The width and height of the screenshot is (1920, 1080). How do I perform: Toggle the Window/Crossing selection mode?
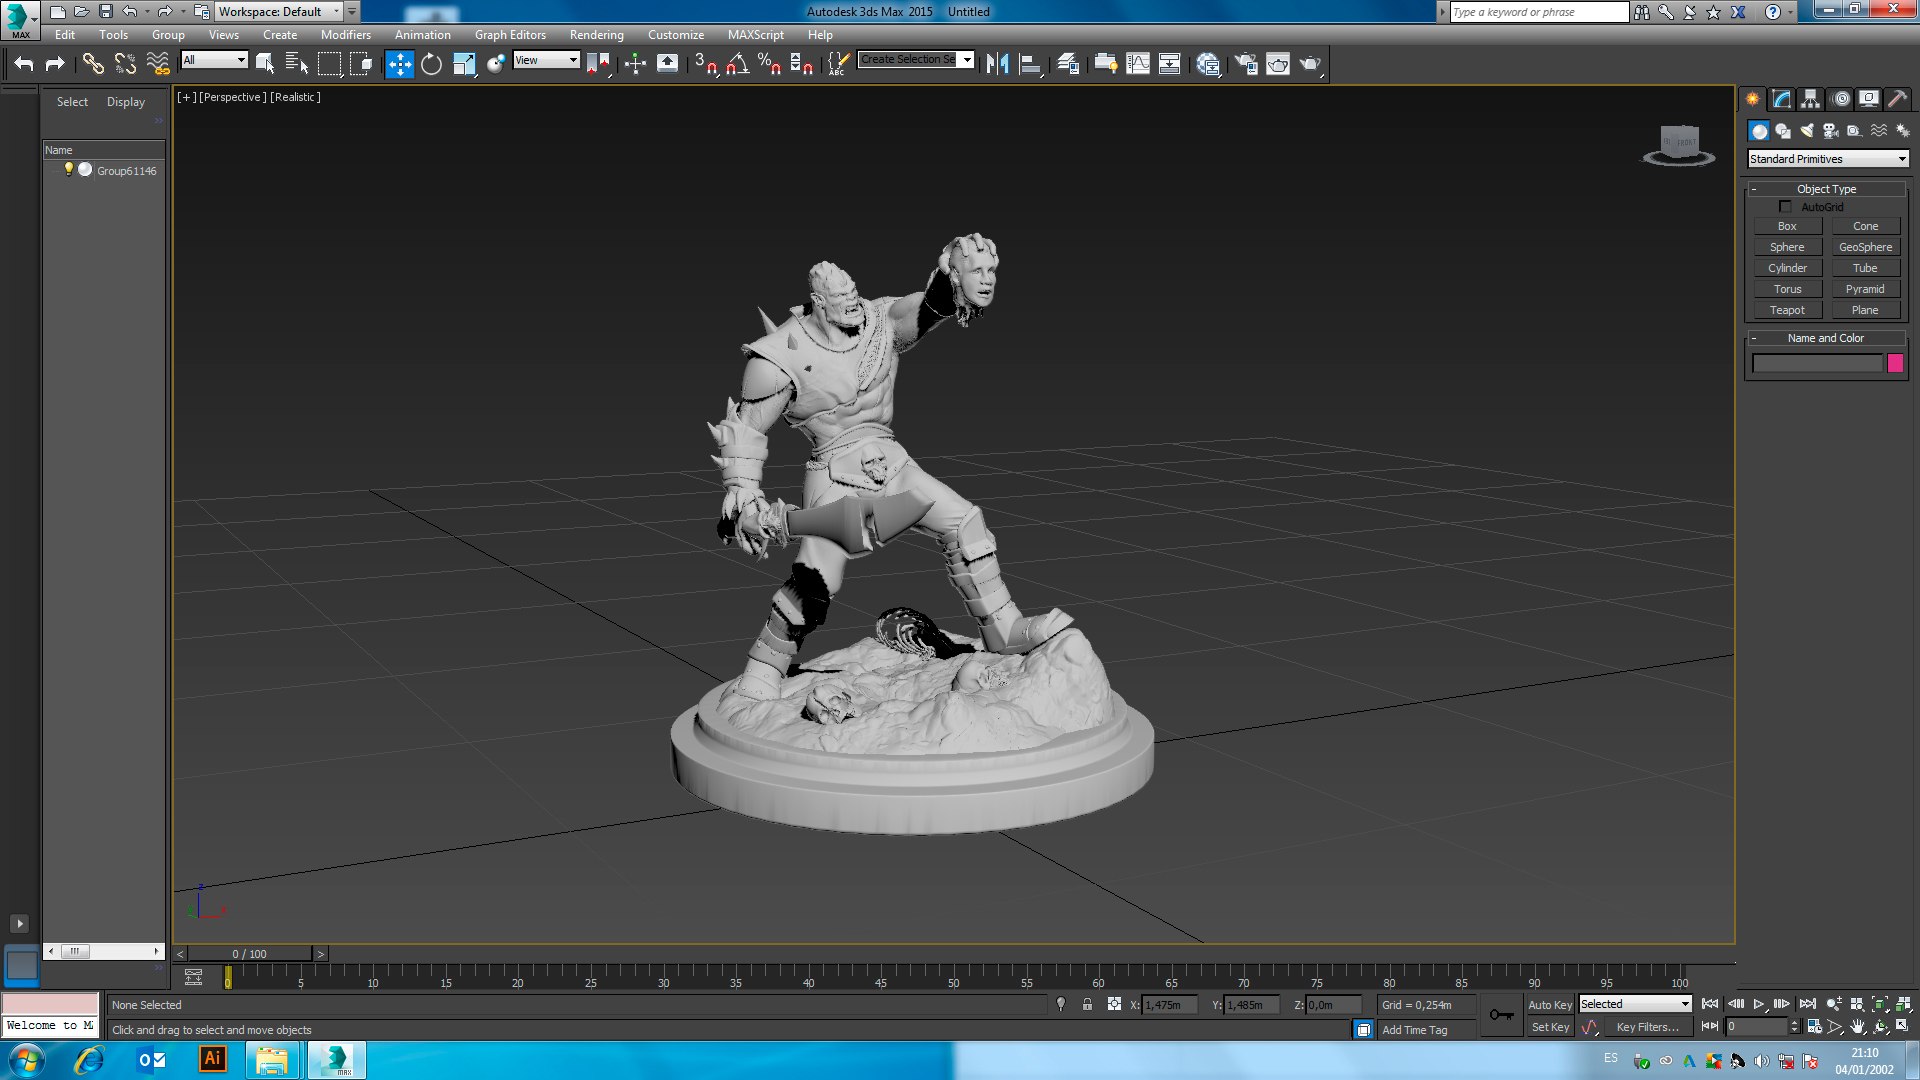pyautogui.click(x=361, y=64)
